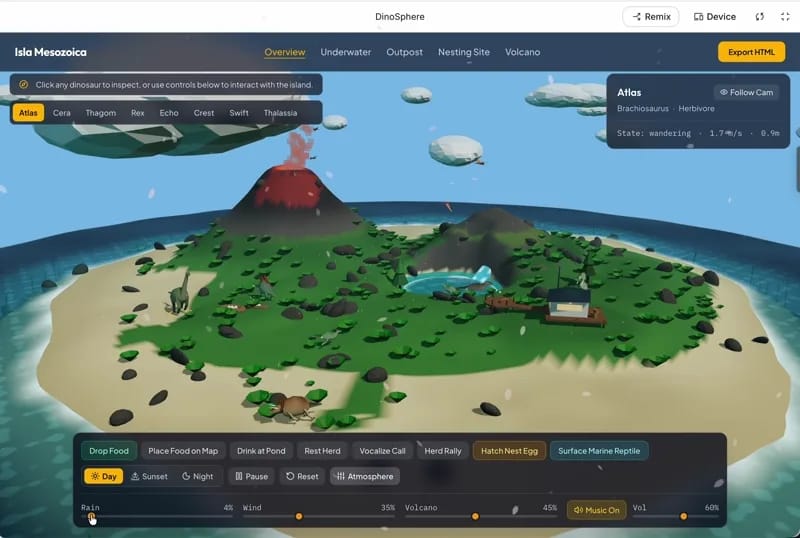800x538 pixels.
Task: Click the compass icon in hint bar
Action: point(23,85)
